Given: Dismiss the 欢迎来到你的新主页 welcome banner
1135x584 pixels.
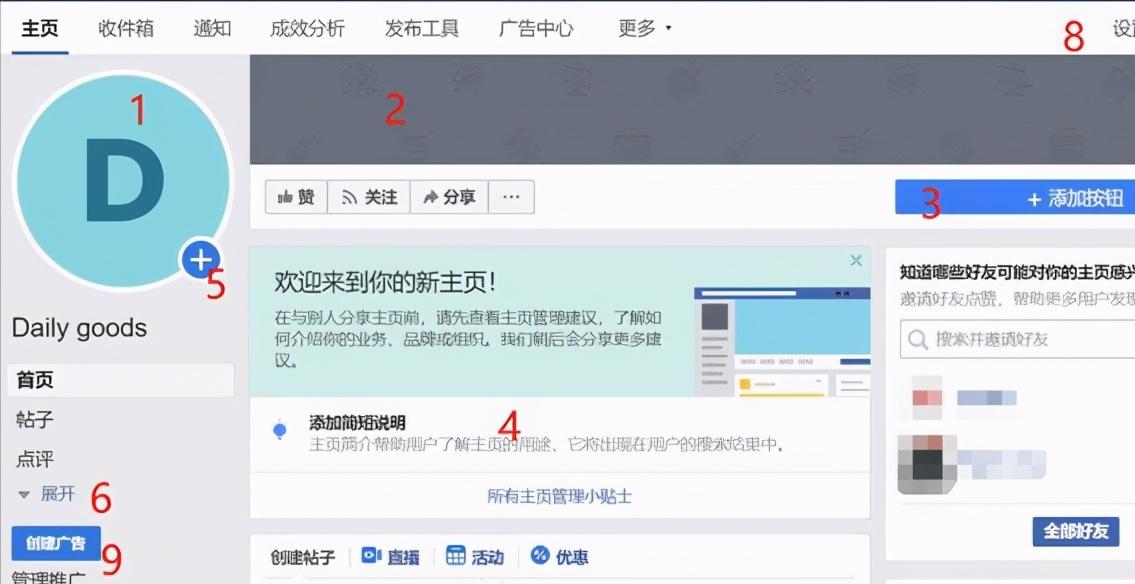Looking at the screenshot, I should [856, 259].
